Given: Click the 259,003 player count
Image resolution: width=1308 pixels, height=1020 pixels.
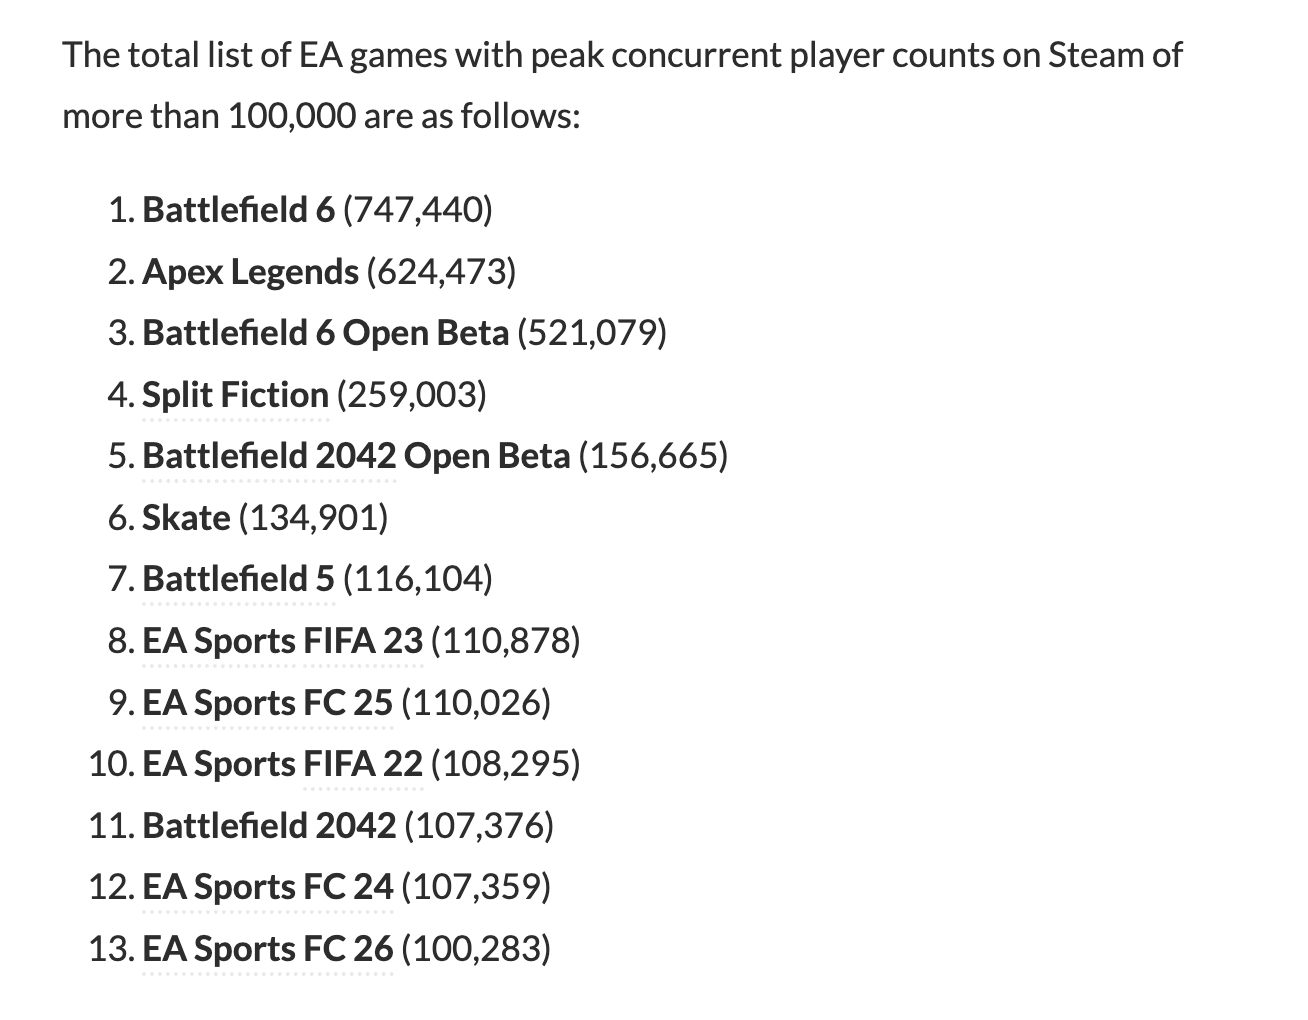Looking at the screenshot, I should coord(411,395).
